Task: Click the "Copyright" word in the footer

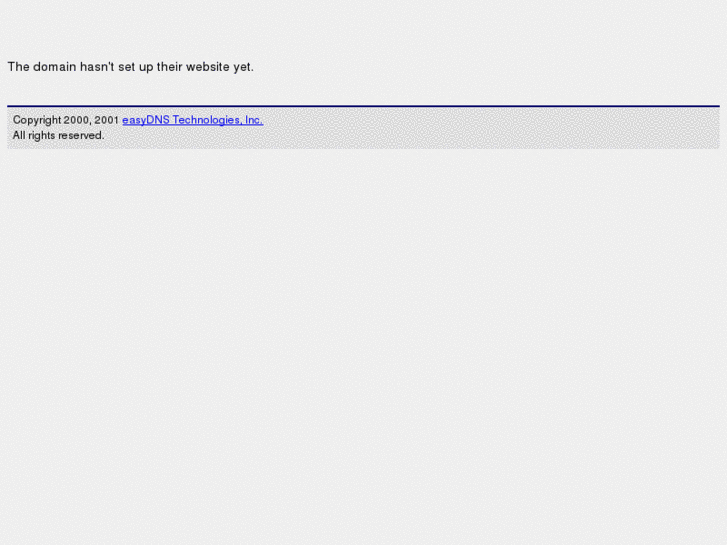Action: point(37,120)
